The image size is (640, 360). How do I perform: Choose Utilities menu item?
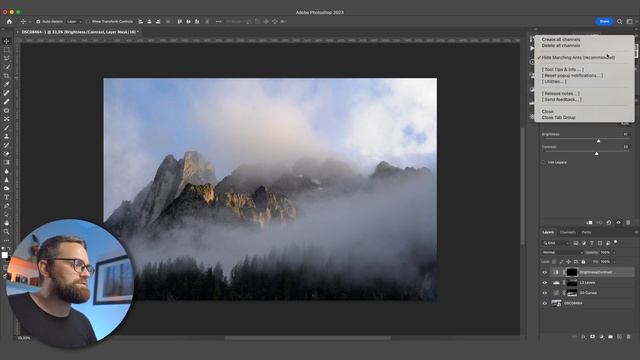tap(554, 82)
